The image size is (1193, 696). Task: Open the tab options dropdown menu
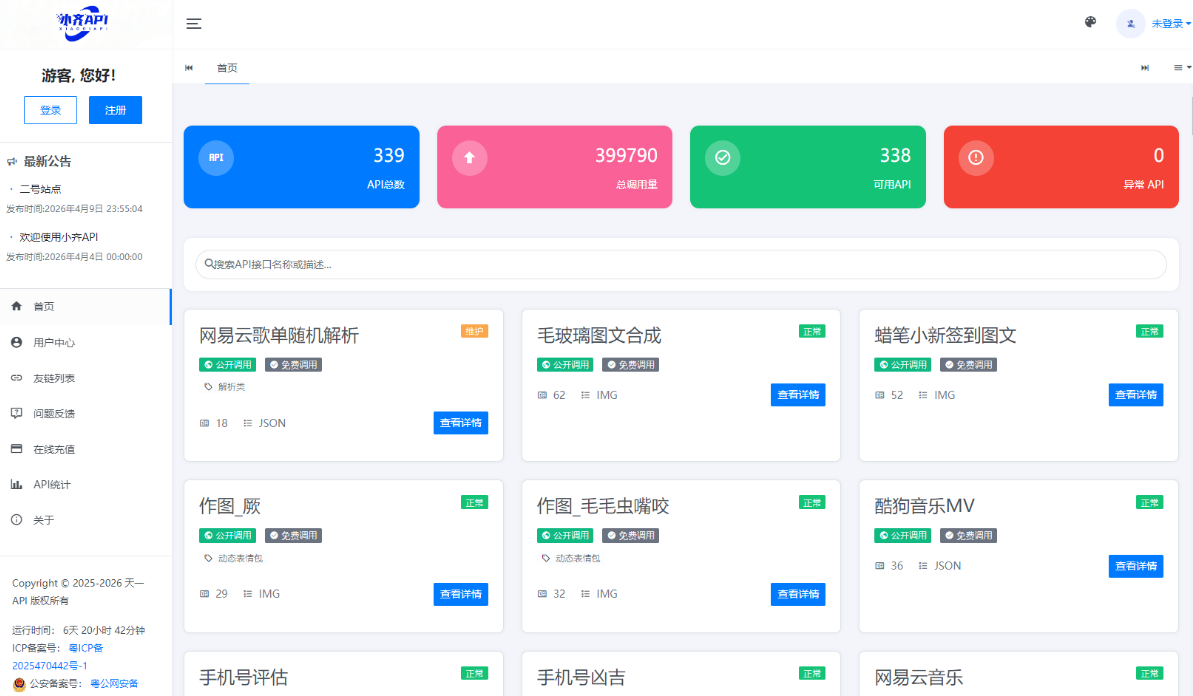(1182, 68)
